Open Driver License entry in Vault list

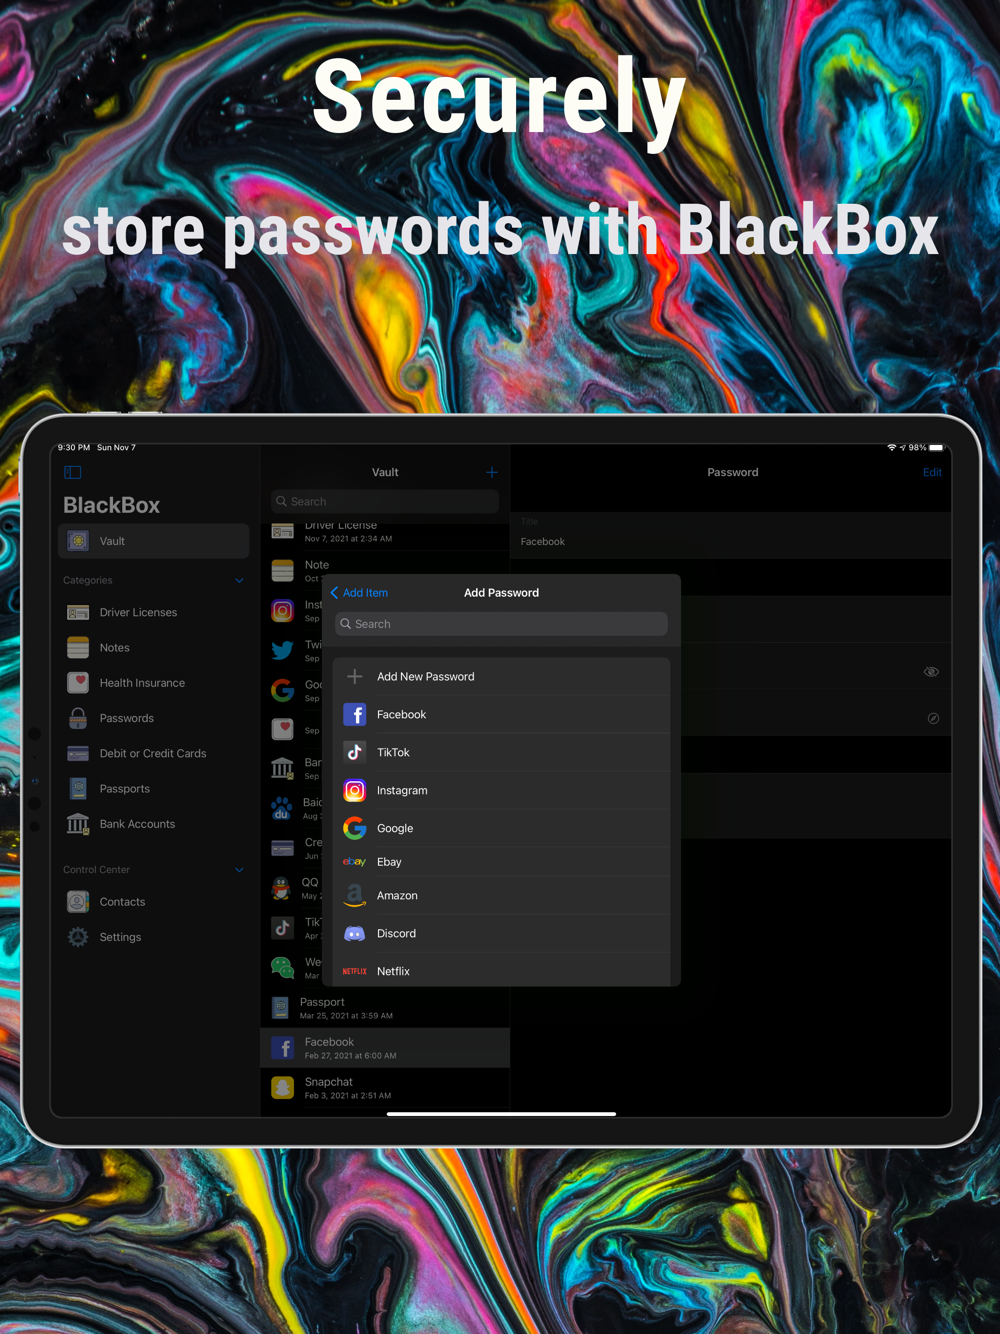[385, 533]
